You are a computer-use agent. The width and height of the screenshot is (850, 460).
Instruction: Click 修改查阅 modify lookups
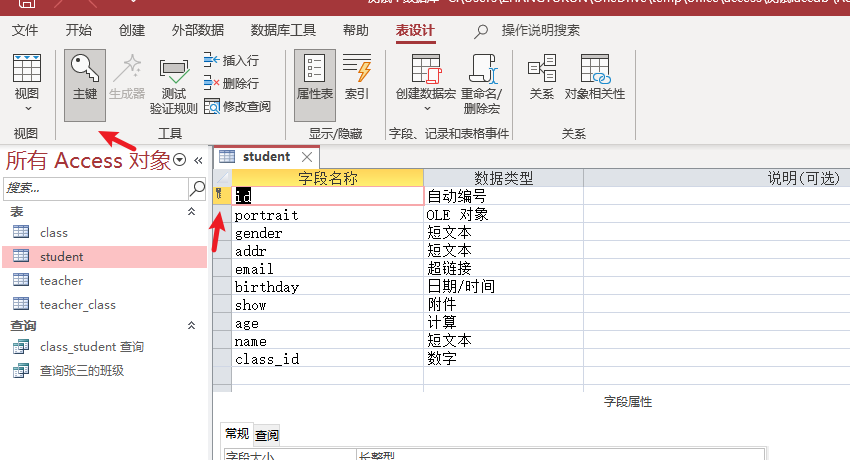tap(237, 106)
